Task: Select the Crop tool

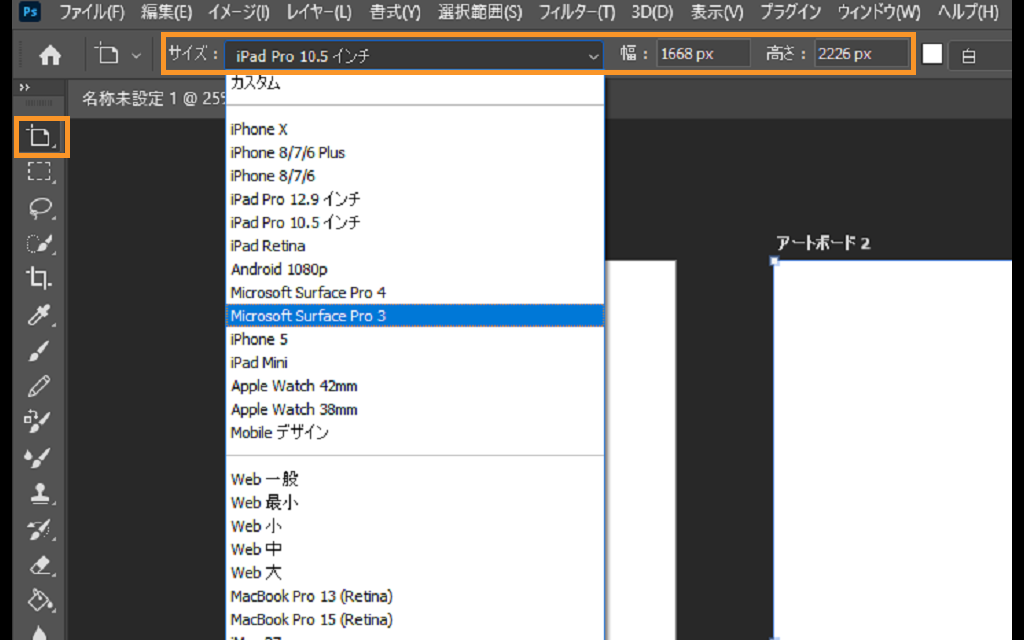Action: [x=40, y=278]
